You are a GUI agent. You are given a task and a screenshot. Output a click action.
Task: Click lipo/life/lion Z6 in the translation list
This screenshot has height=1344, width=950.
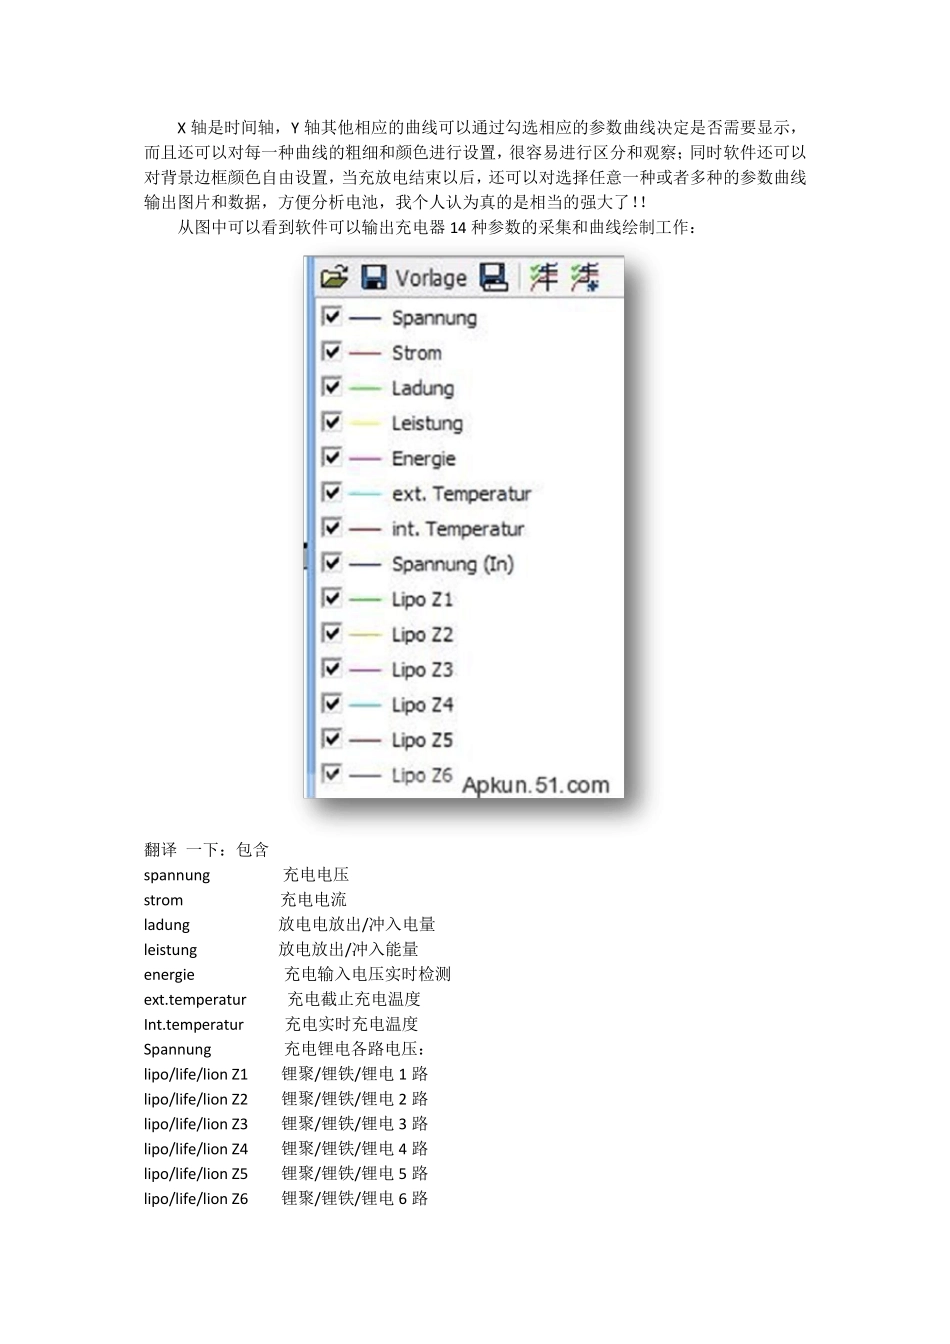[x=195, y=1199]
